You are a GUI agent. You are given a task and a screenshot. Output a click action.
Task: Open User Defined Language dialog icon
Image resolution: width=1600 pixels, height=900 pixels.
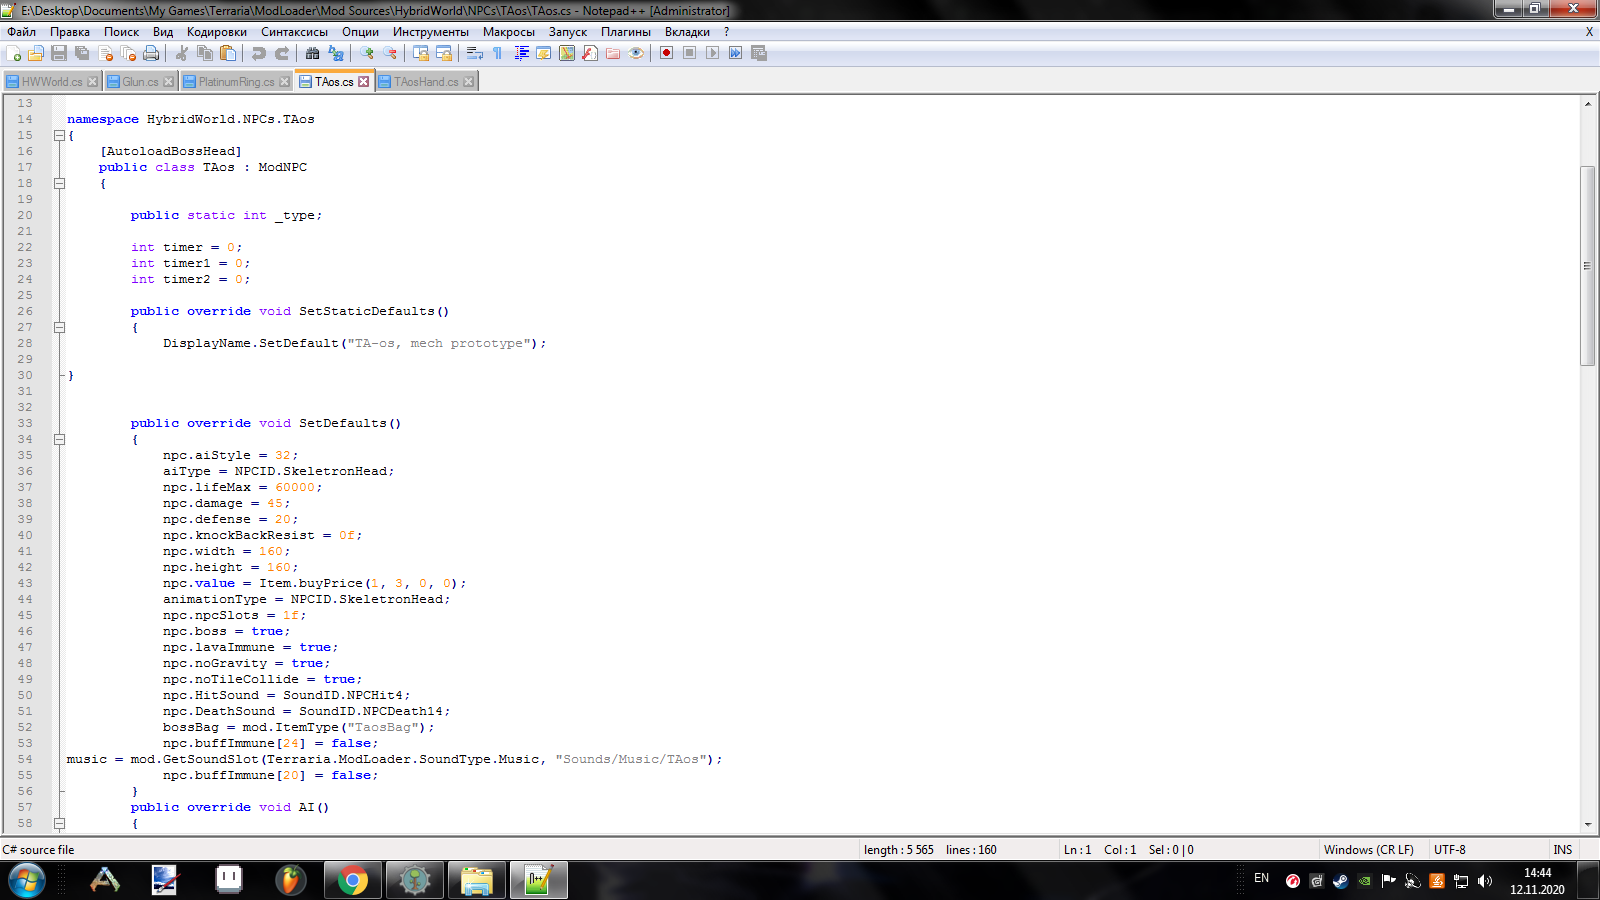coord(544,53)
